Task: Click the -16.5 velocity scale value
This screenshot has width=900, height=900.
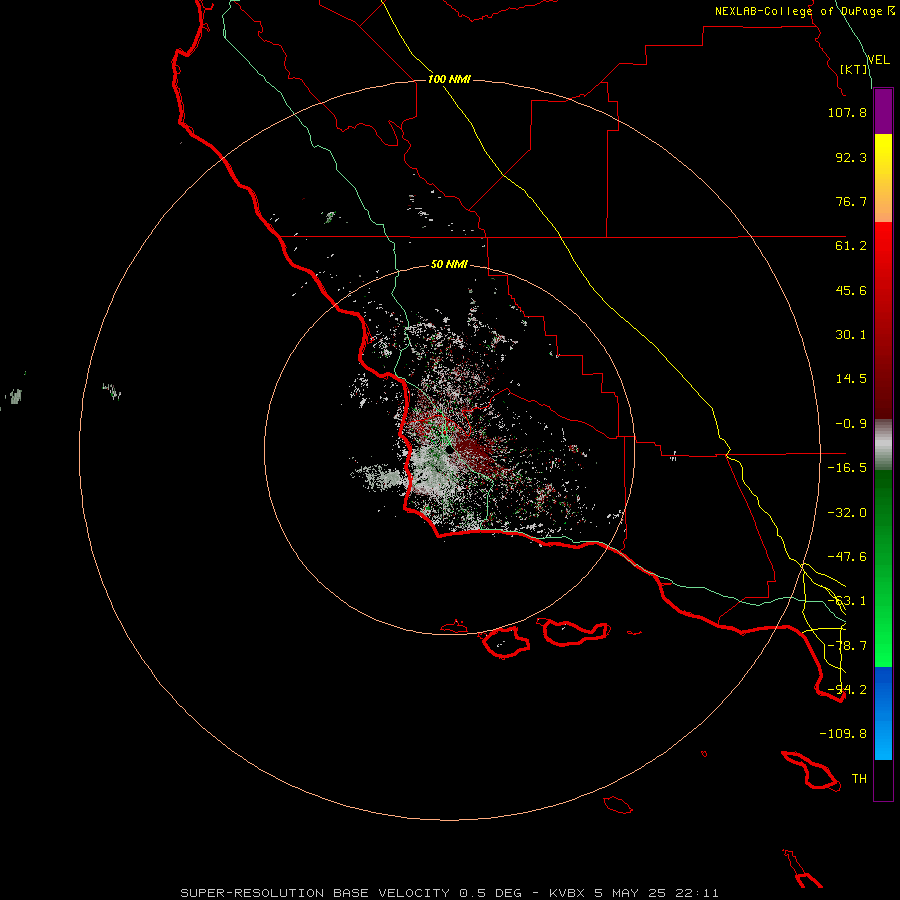Action: coord(847,468)
